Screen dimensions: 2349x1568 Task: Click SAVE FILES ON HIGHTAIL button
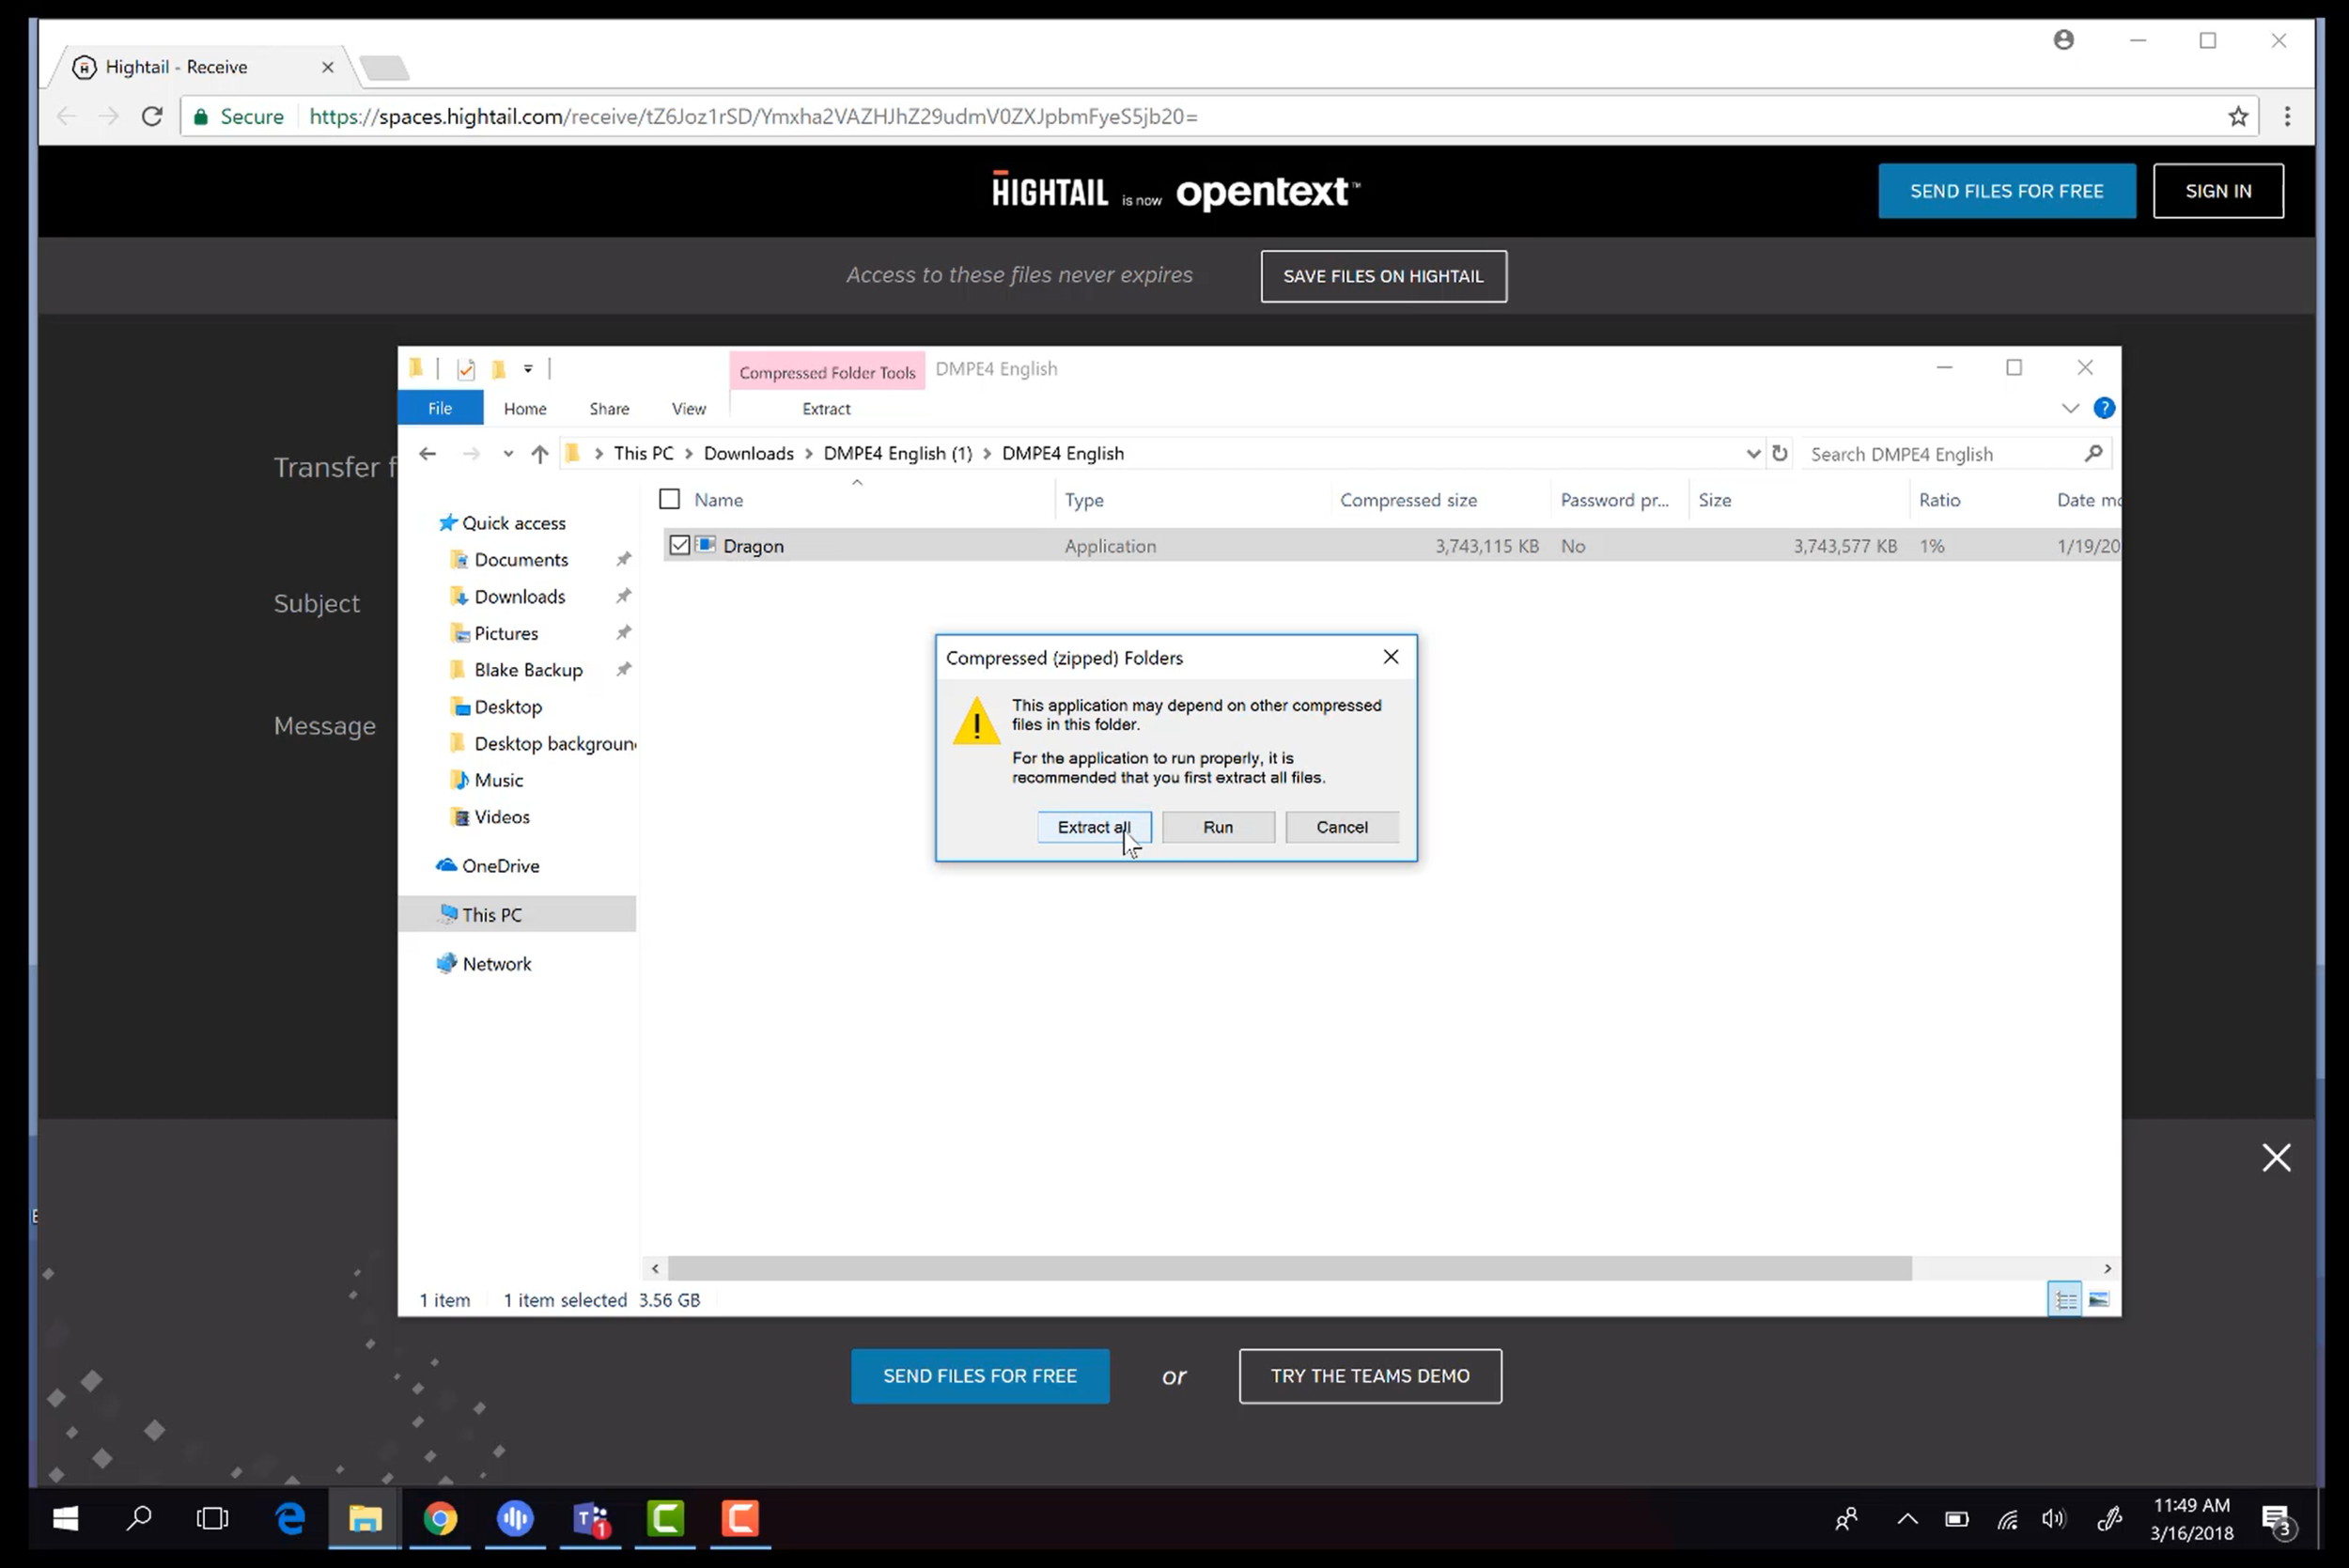point(1383,276)
